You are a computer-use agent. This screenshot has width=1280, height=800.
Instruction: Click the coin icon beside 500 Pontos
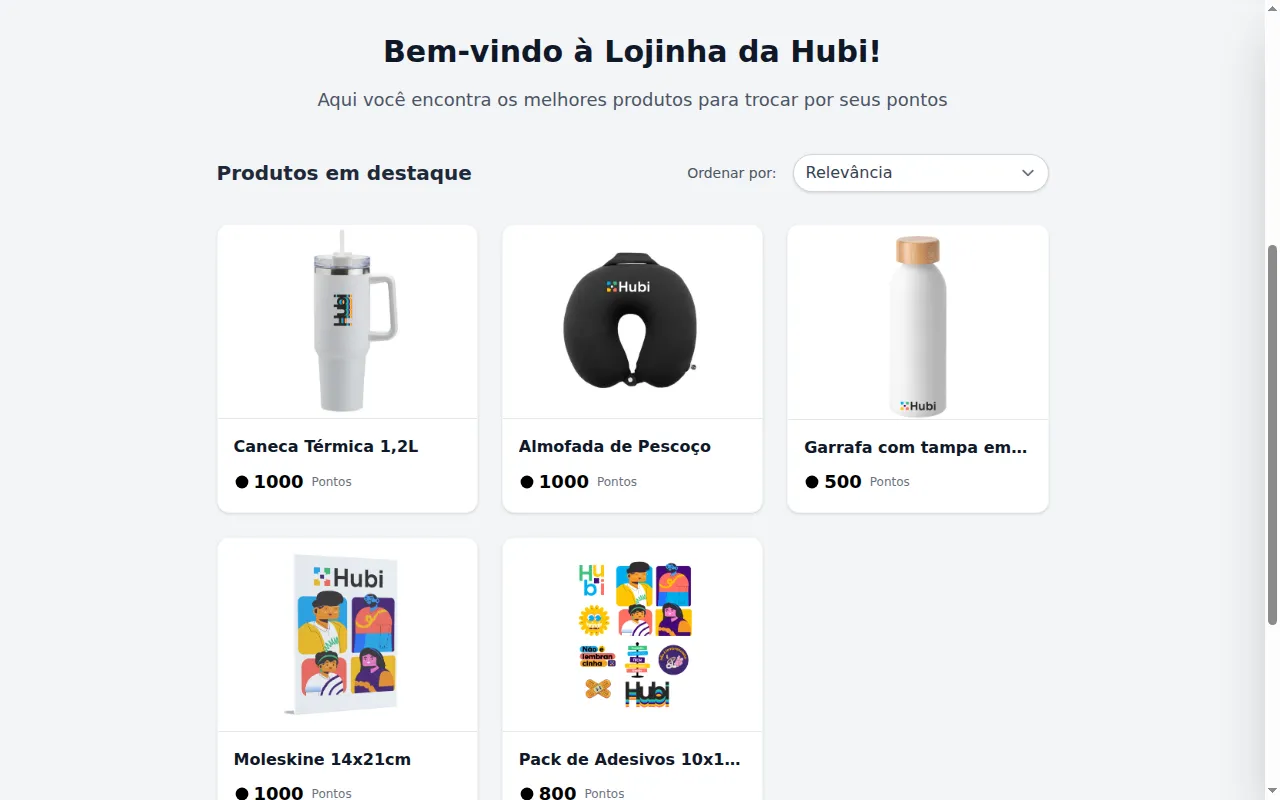coord(812,482)
